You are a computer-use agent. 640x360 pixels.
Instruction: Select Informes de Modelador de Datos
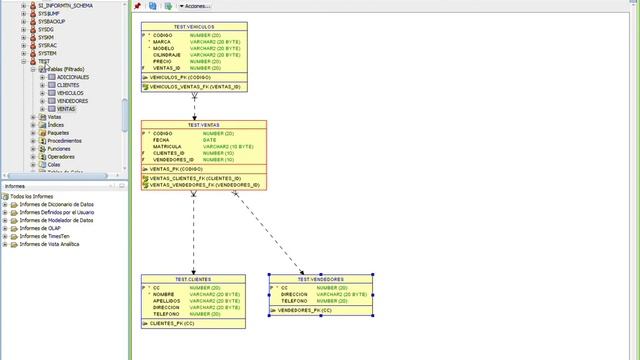(56, 220)
